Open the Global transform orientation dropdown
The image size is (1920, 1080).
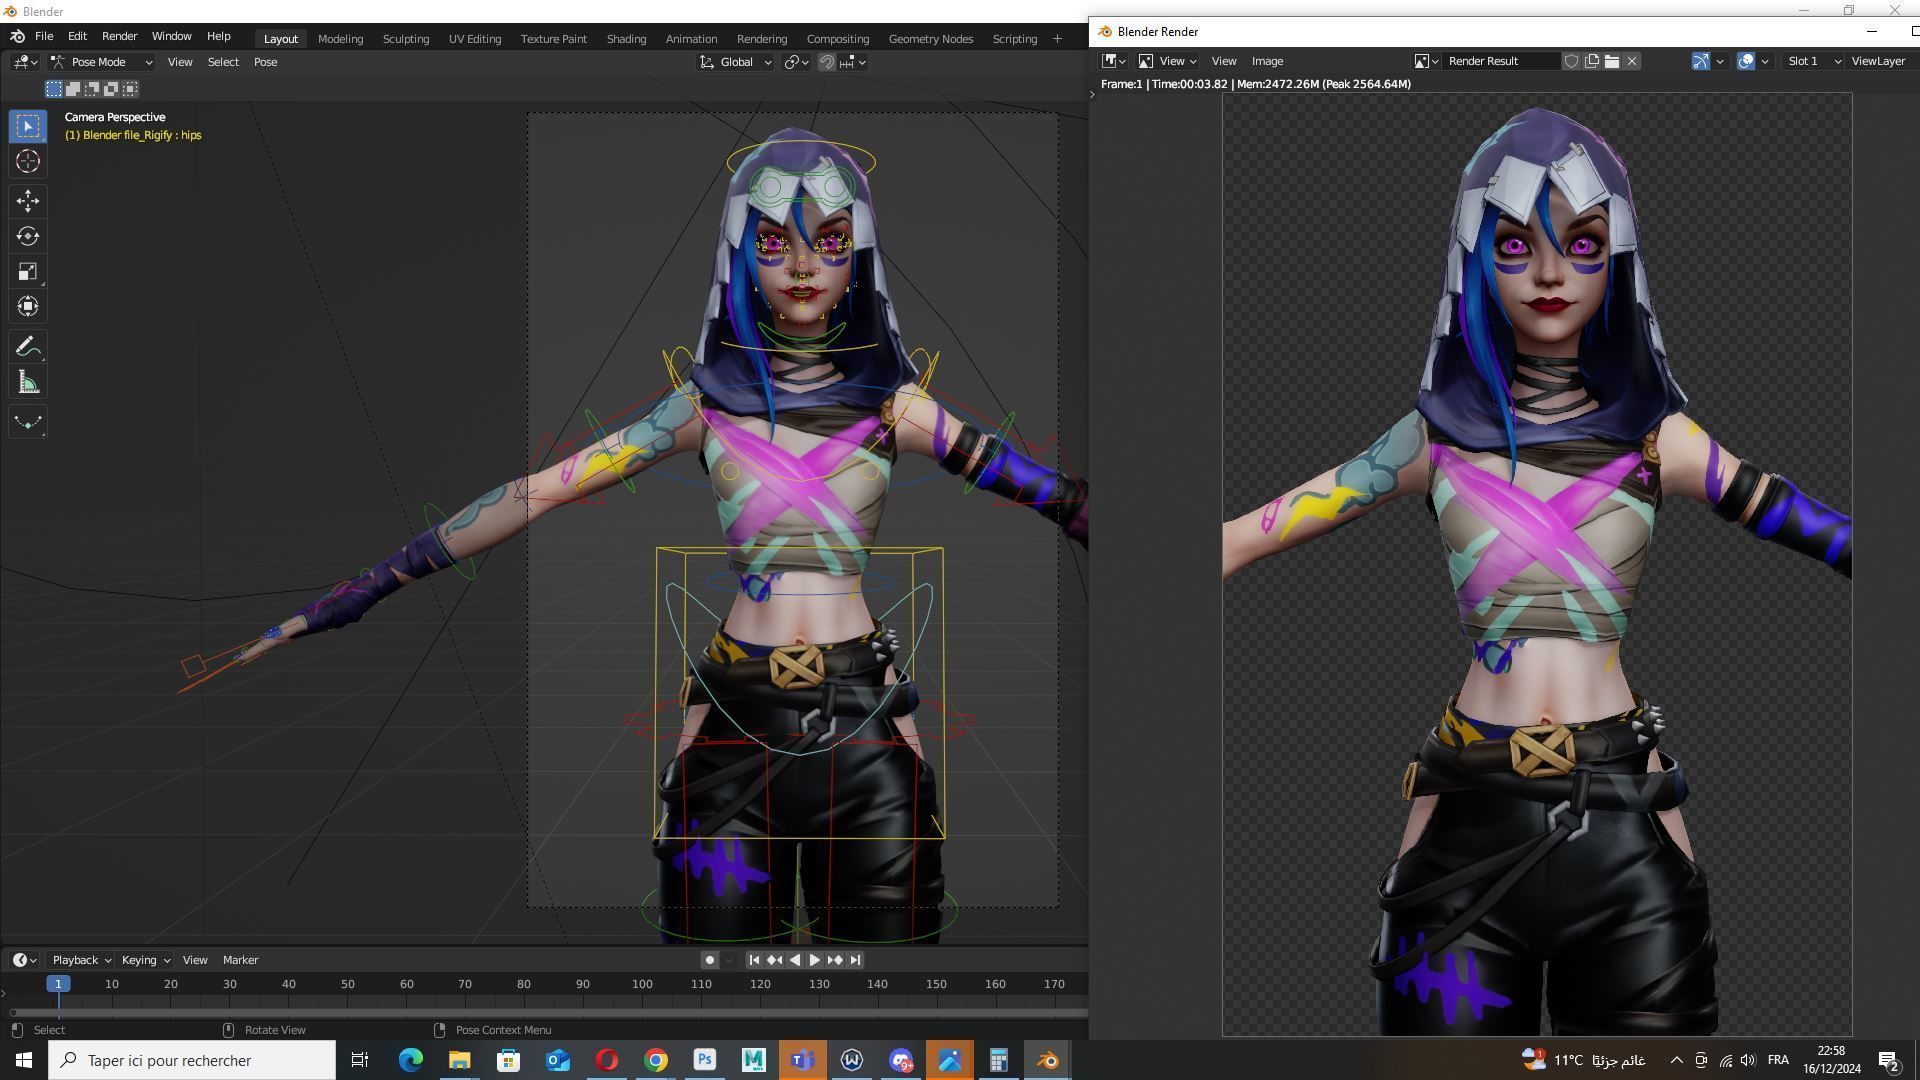coord(736,62)
